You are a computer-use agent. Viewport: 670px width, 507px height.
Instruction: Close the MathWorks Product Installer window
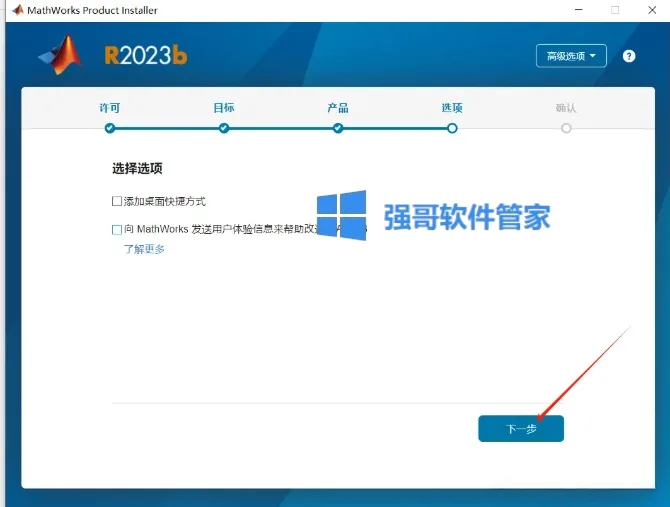point(652,10)
